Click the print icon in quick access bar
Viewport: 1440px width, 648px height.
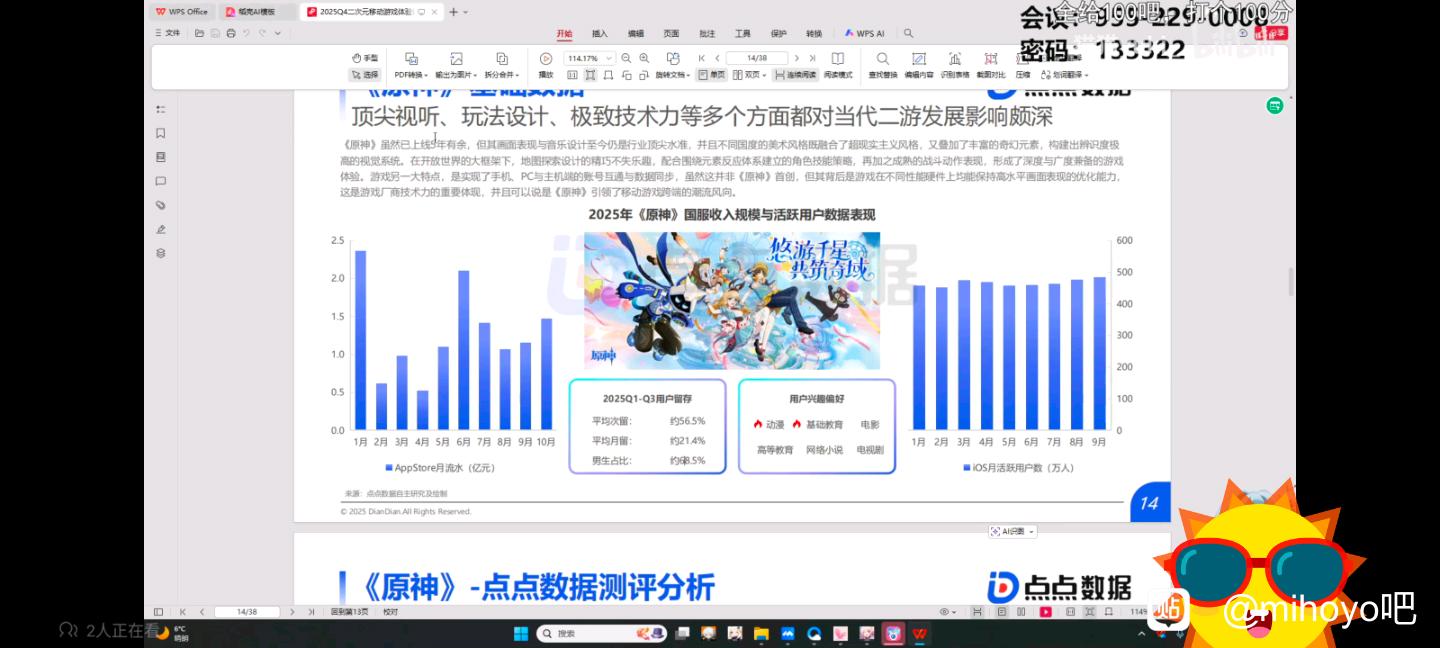(x=231, y=33)
